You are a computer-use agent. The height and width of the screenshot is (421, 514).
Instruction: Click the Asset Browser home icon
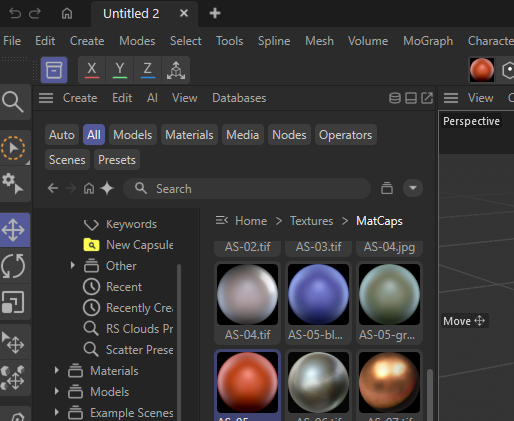tap(89, 189)
